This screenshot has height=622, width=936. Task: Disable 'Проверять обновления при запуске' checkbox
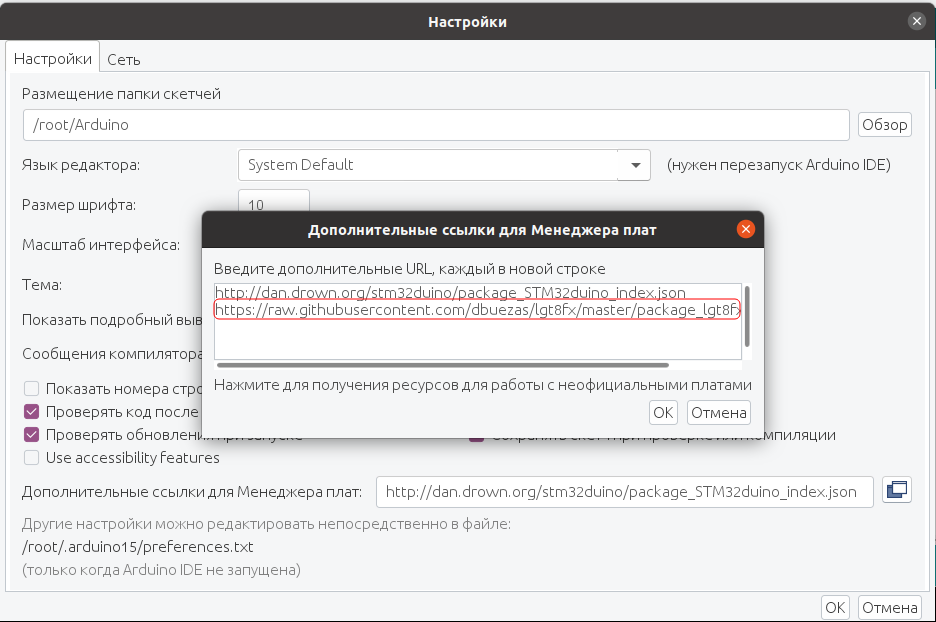coord(32,435)
